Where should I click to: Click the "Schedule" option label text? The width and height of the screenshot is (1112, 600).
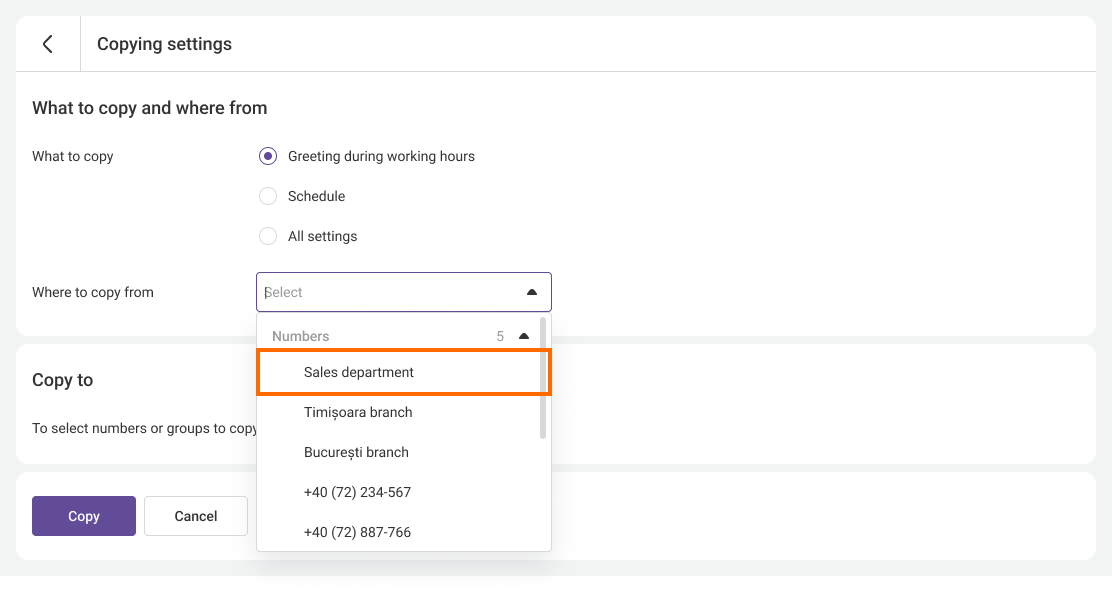click(316, 196)
